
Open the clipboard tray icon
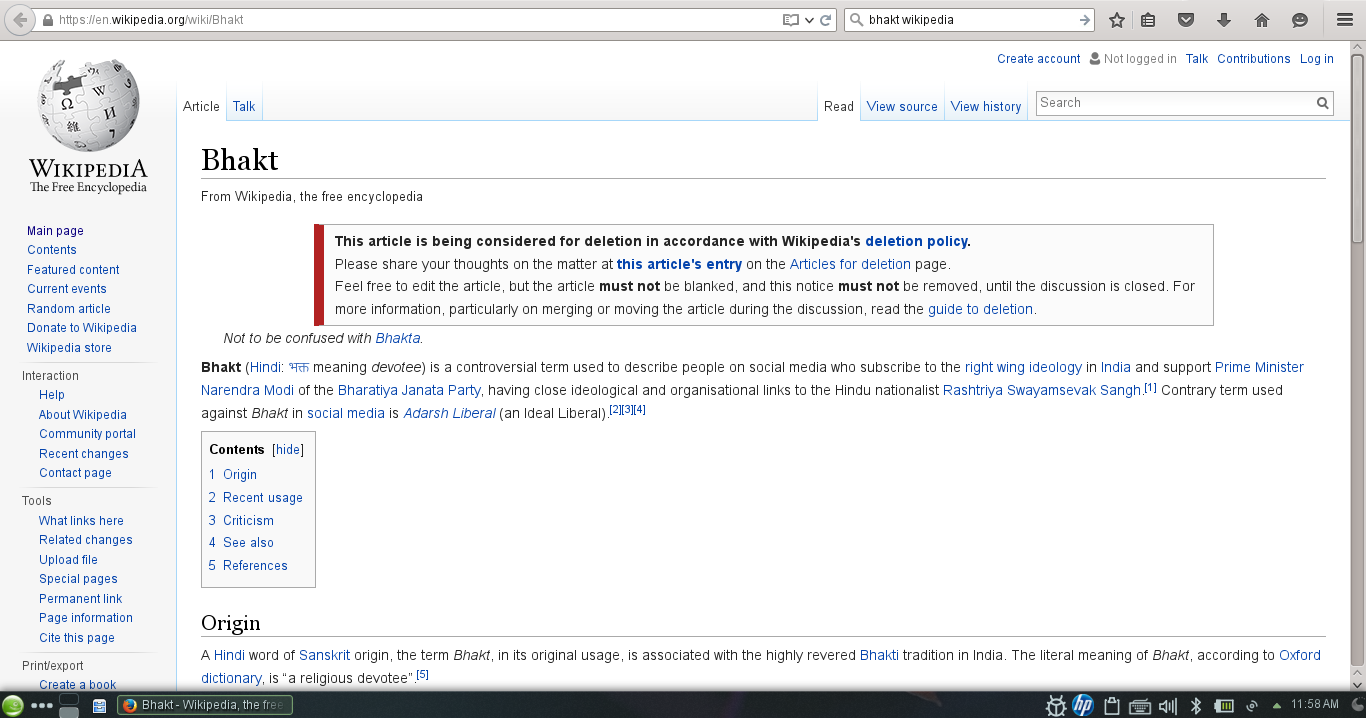[1111, 705]
